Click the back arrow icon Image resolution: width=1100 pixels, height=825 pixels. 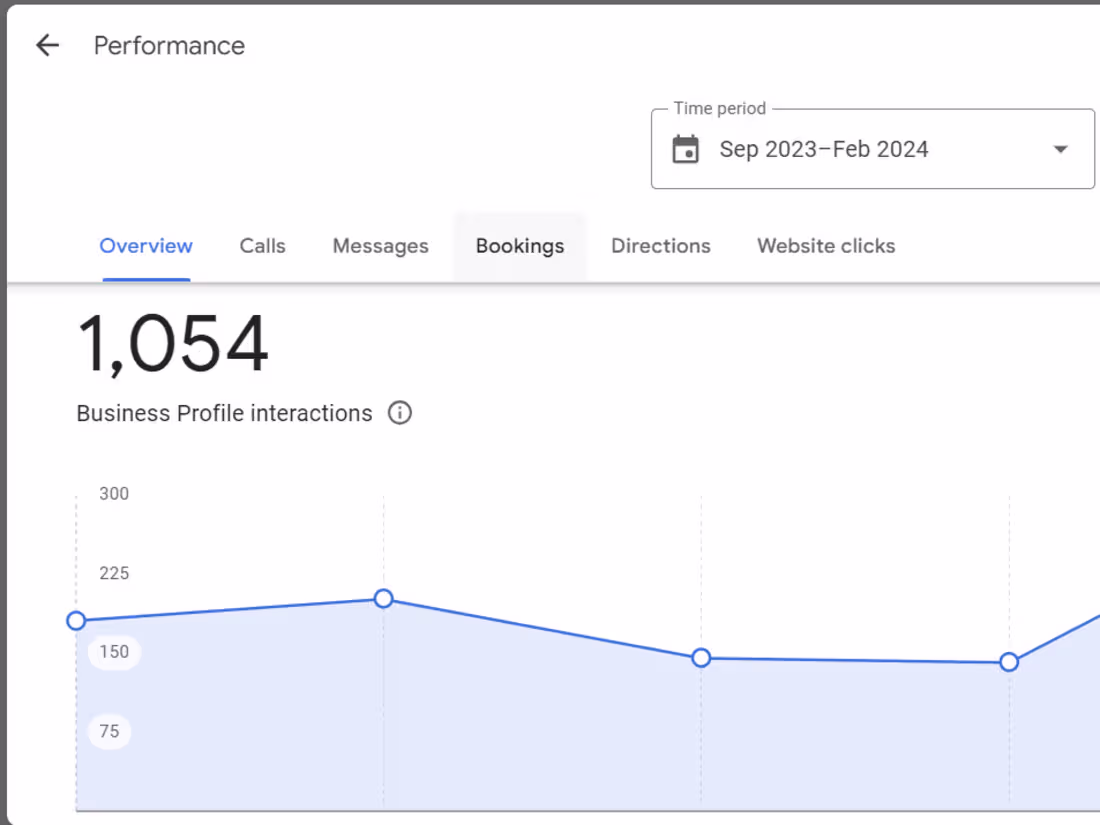click(x=47, y=45)
